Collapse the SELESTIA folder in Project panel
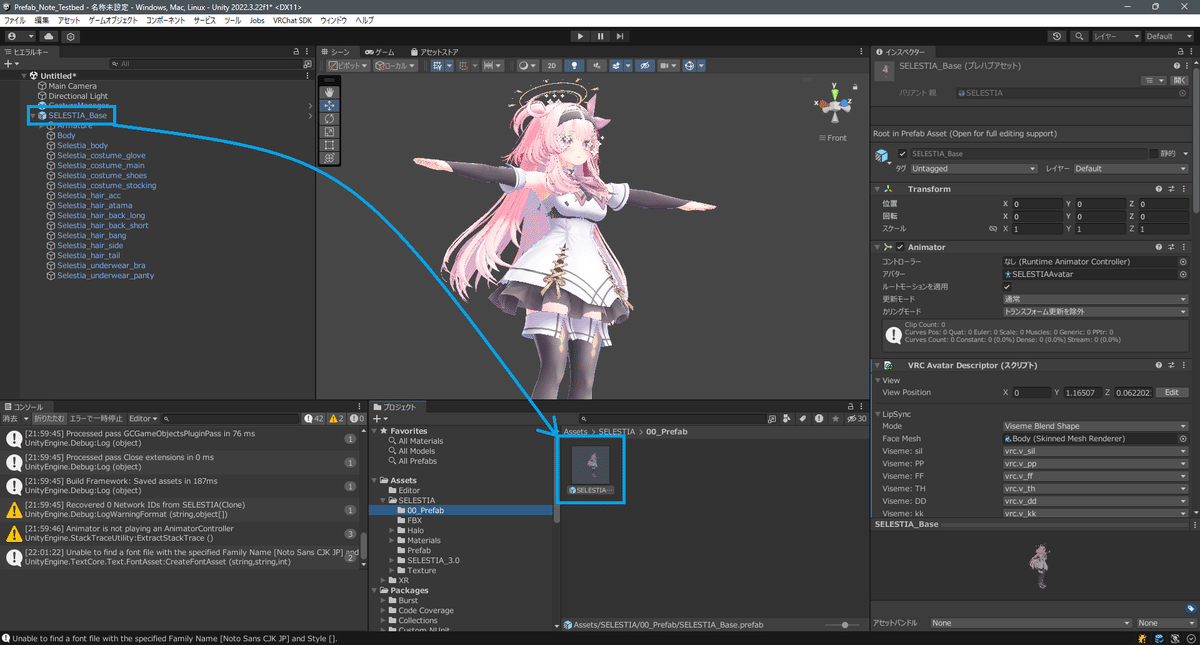Screen dimensions: 1200x645 pyautogui.click(x=380, y=499)
